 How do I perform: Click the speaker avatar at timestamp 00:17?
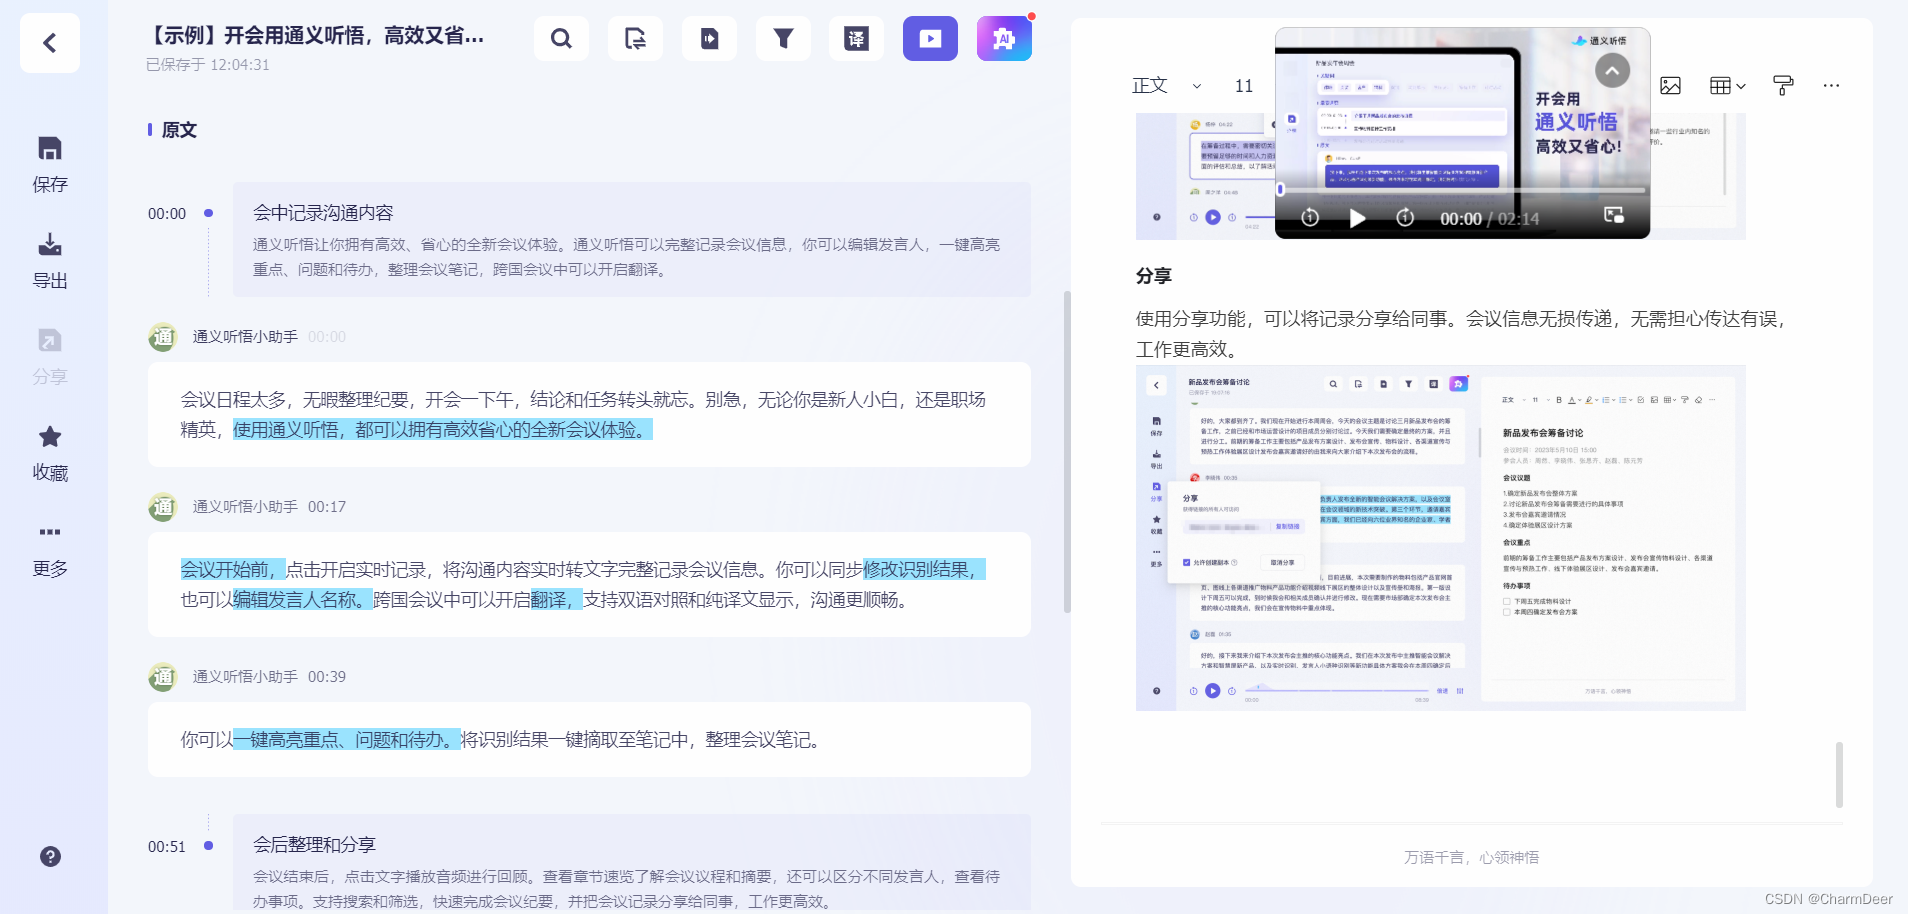162,507
